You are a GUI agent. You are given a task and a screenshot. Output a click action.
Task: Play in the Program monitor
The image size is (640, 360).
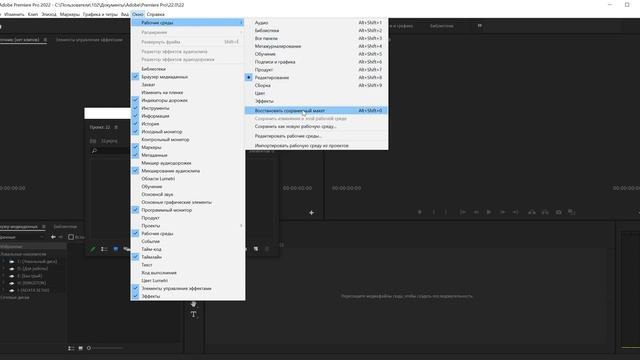coord(489,212)
